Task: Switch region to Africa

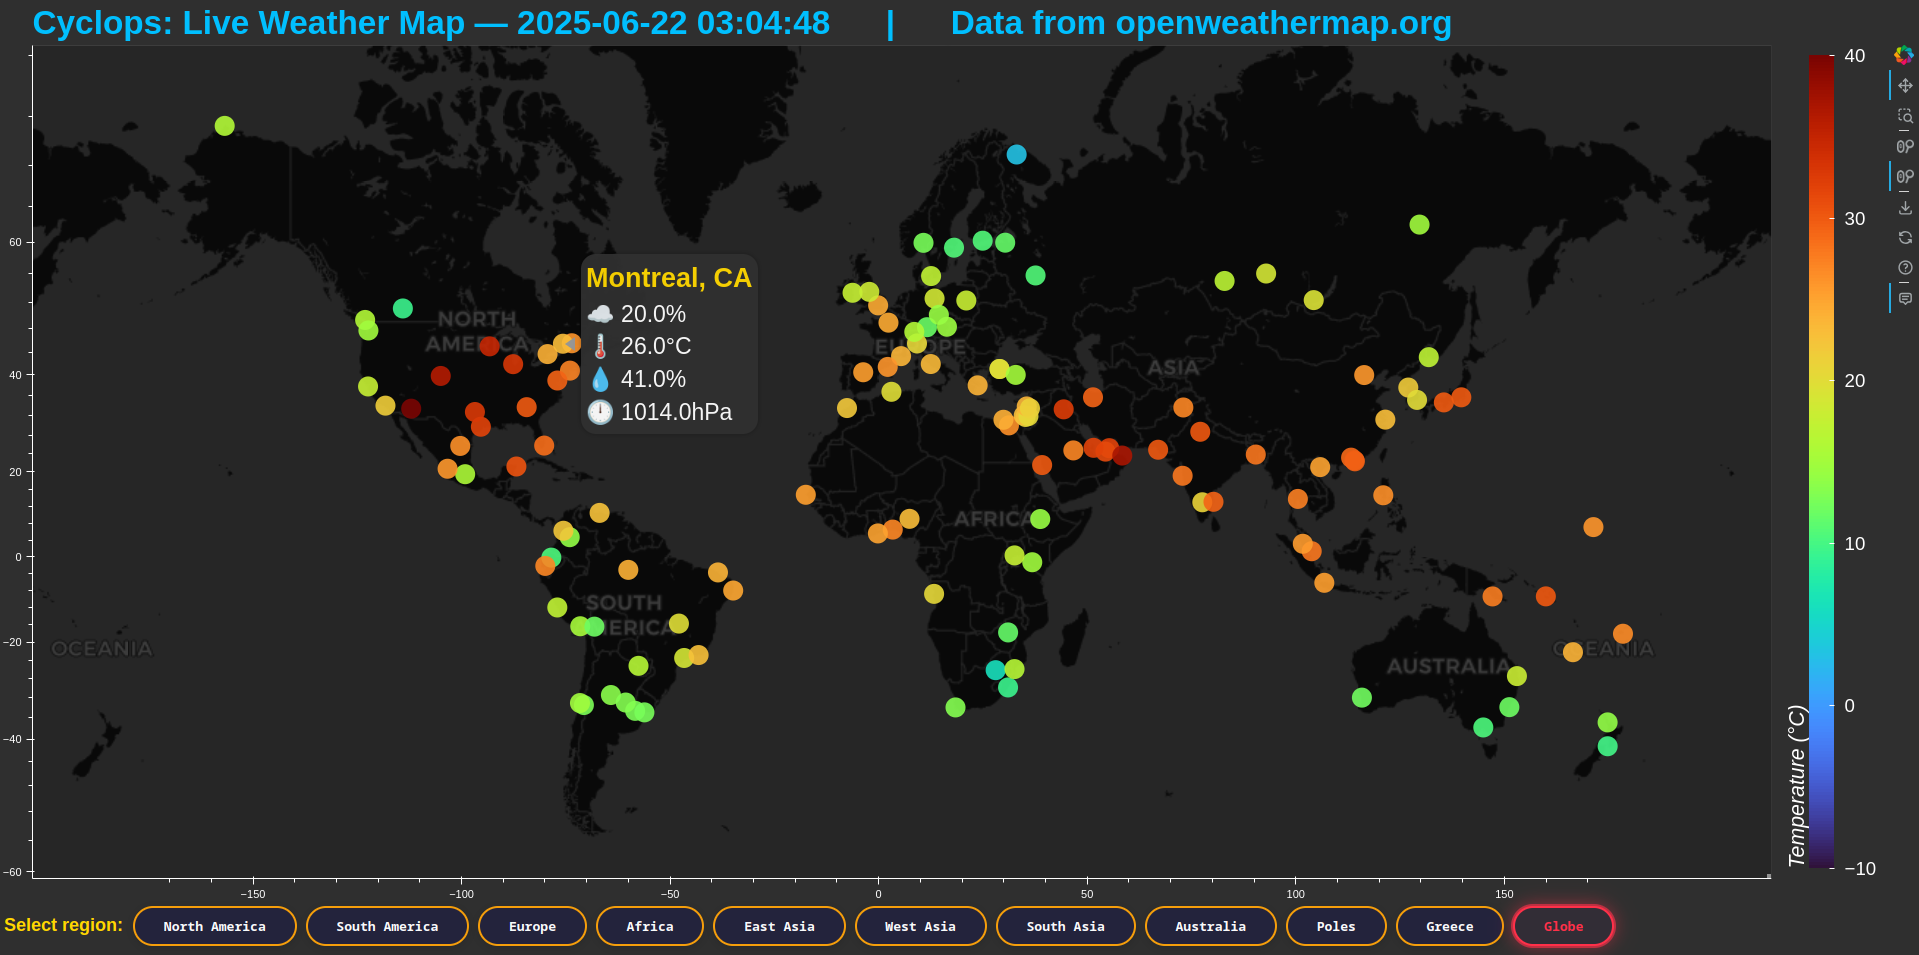Action: pyautogui.click(x=650, y=926)
